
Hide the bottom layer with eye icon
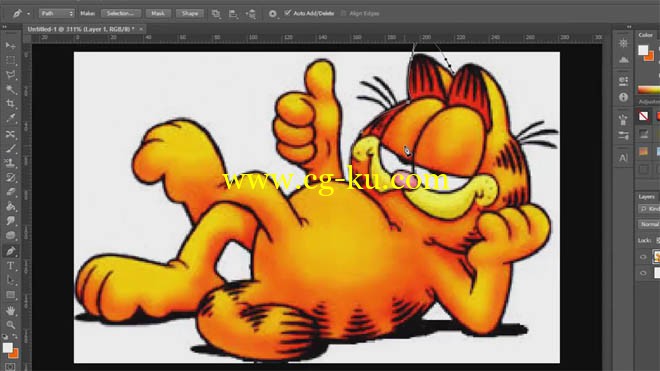tap(643, 273)
